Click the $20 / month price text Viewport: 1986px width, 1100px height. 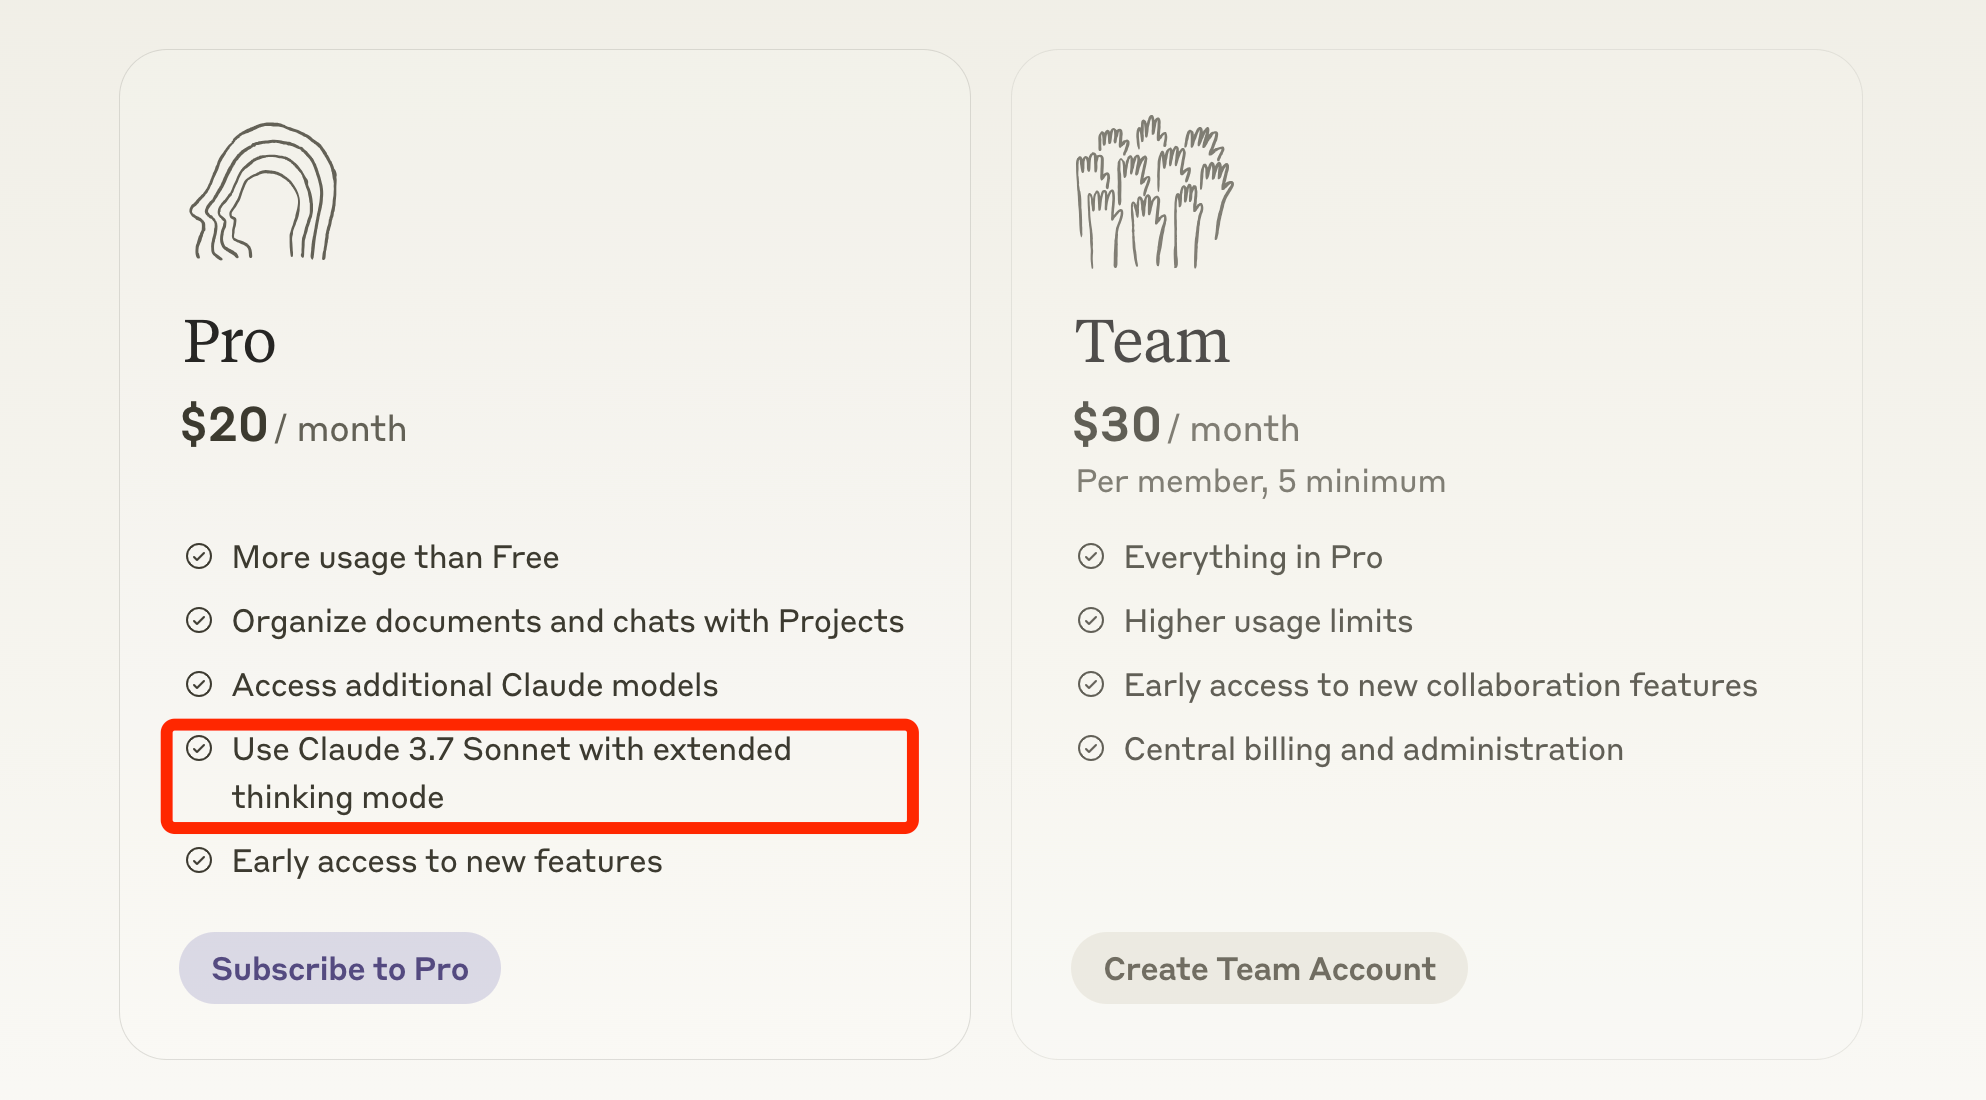[293, 426]
